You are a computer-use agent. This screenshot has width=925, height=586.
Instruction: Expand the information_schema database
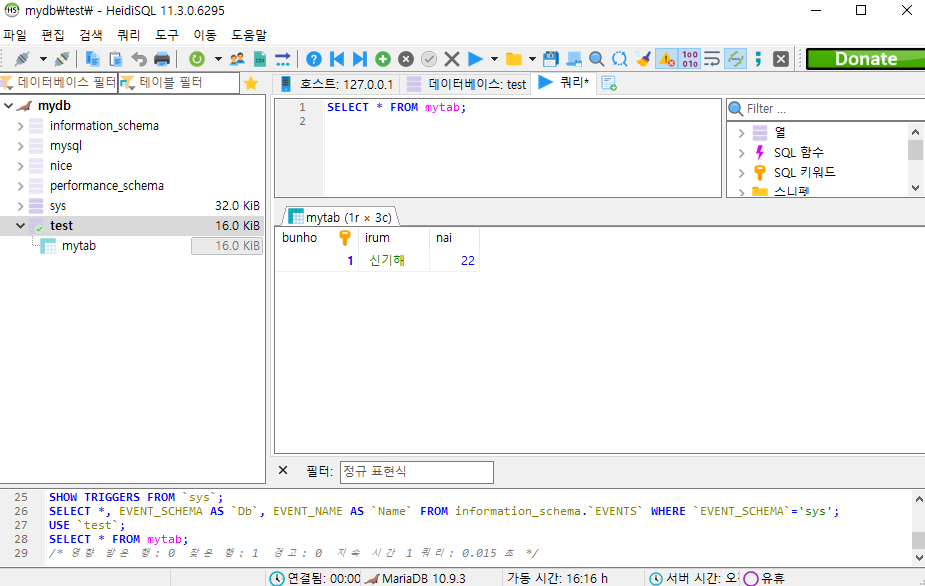click(x=21, y=126)
